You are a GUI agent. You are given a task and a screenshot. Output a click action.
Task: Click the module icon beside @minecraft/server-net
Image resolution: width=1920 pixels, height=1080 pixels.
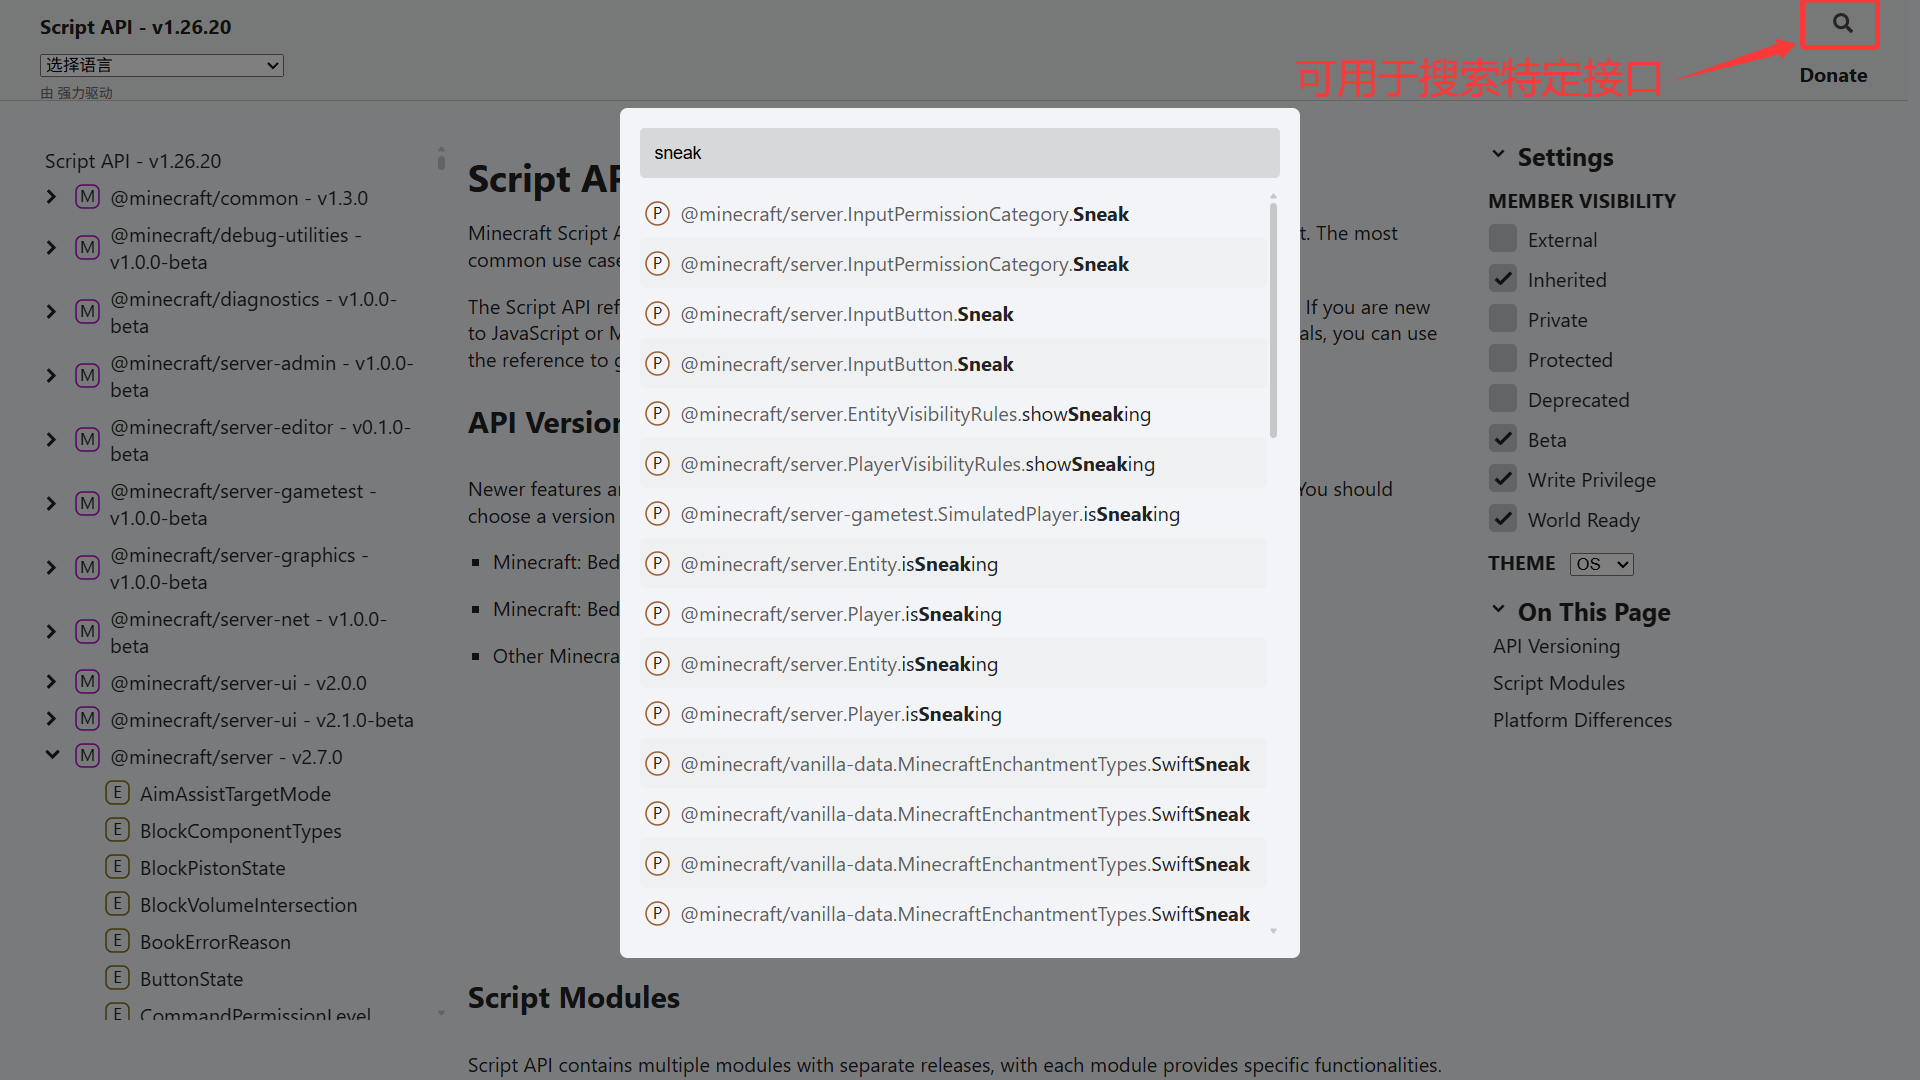click(88, 632)
